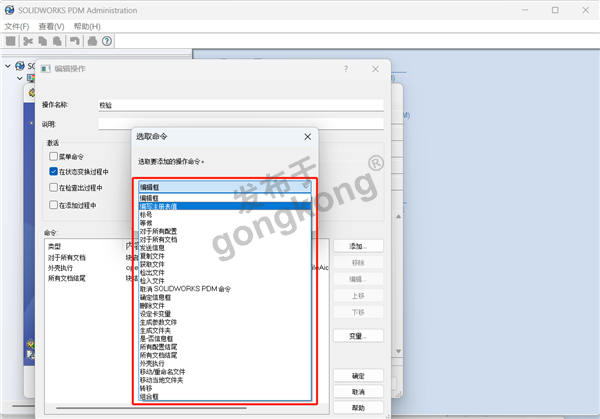This screenshot has height=419, width=600.
Task: Click the 编辑... button
Action: pyautogui.click(x=358, y=279)
